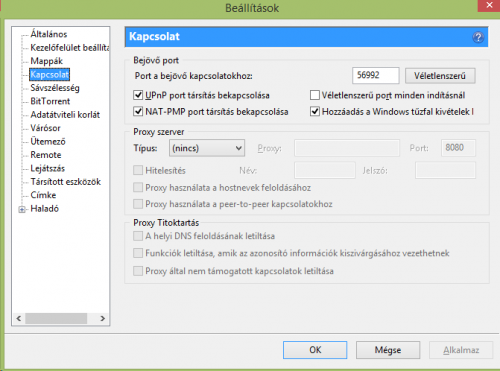Close the Beállítások window
Image resolution: width=500 pixels, height=371 pixels.
(x=489, y=6)
